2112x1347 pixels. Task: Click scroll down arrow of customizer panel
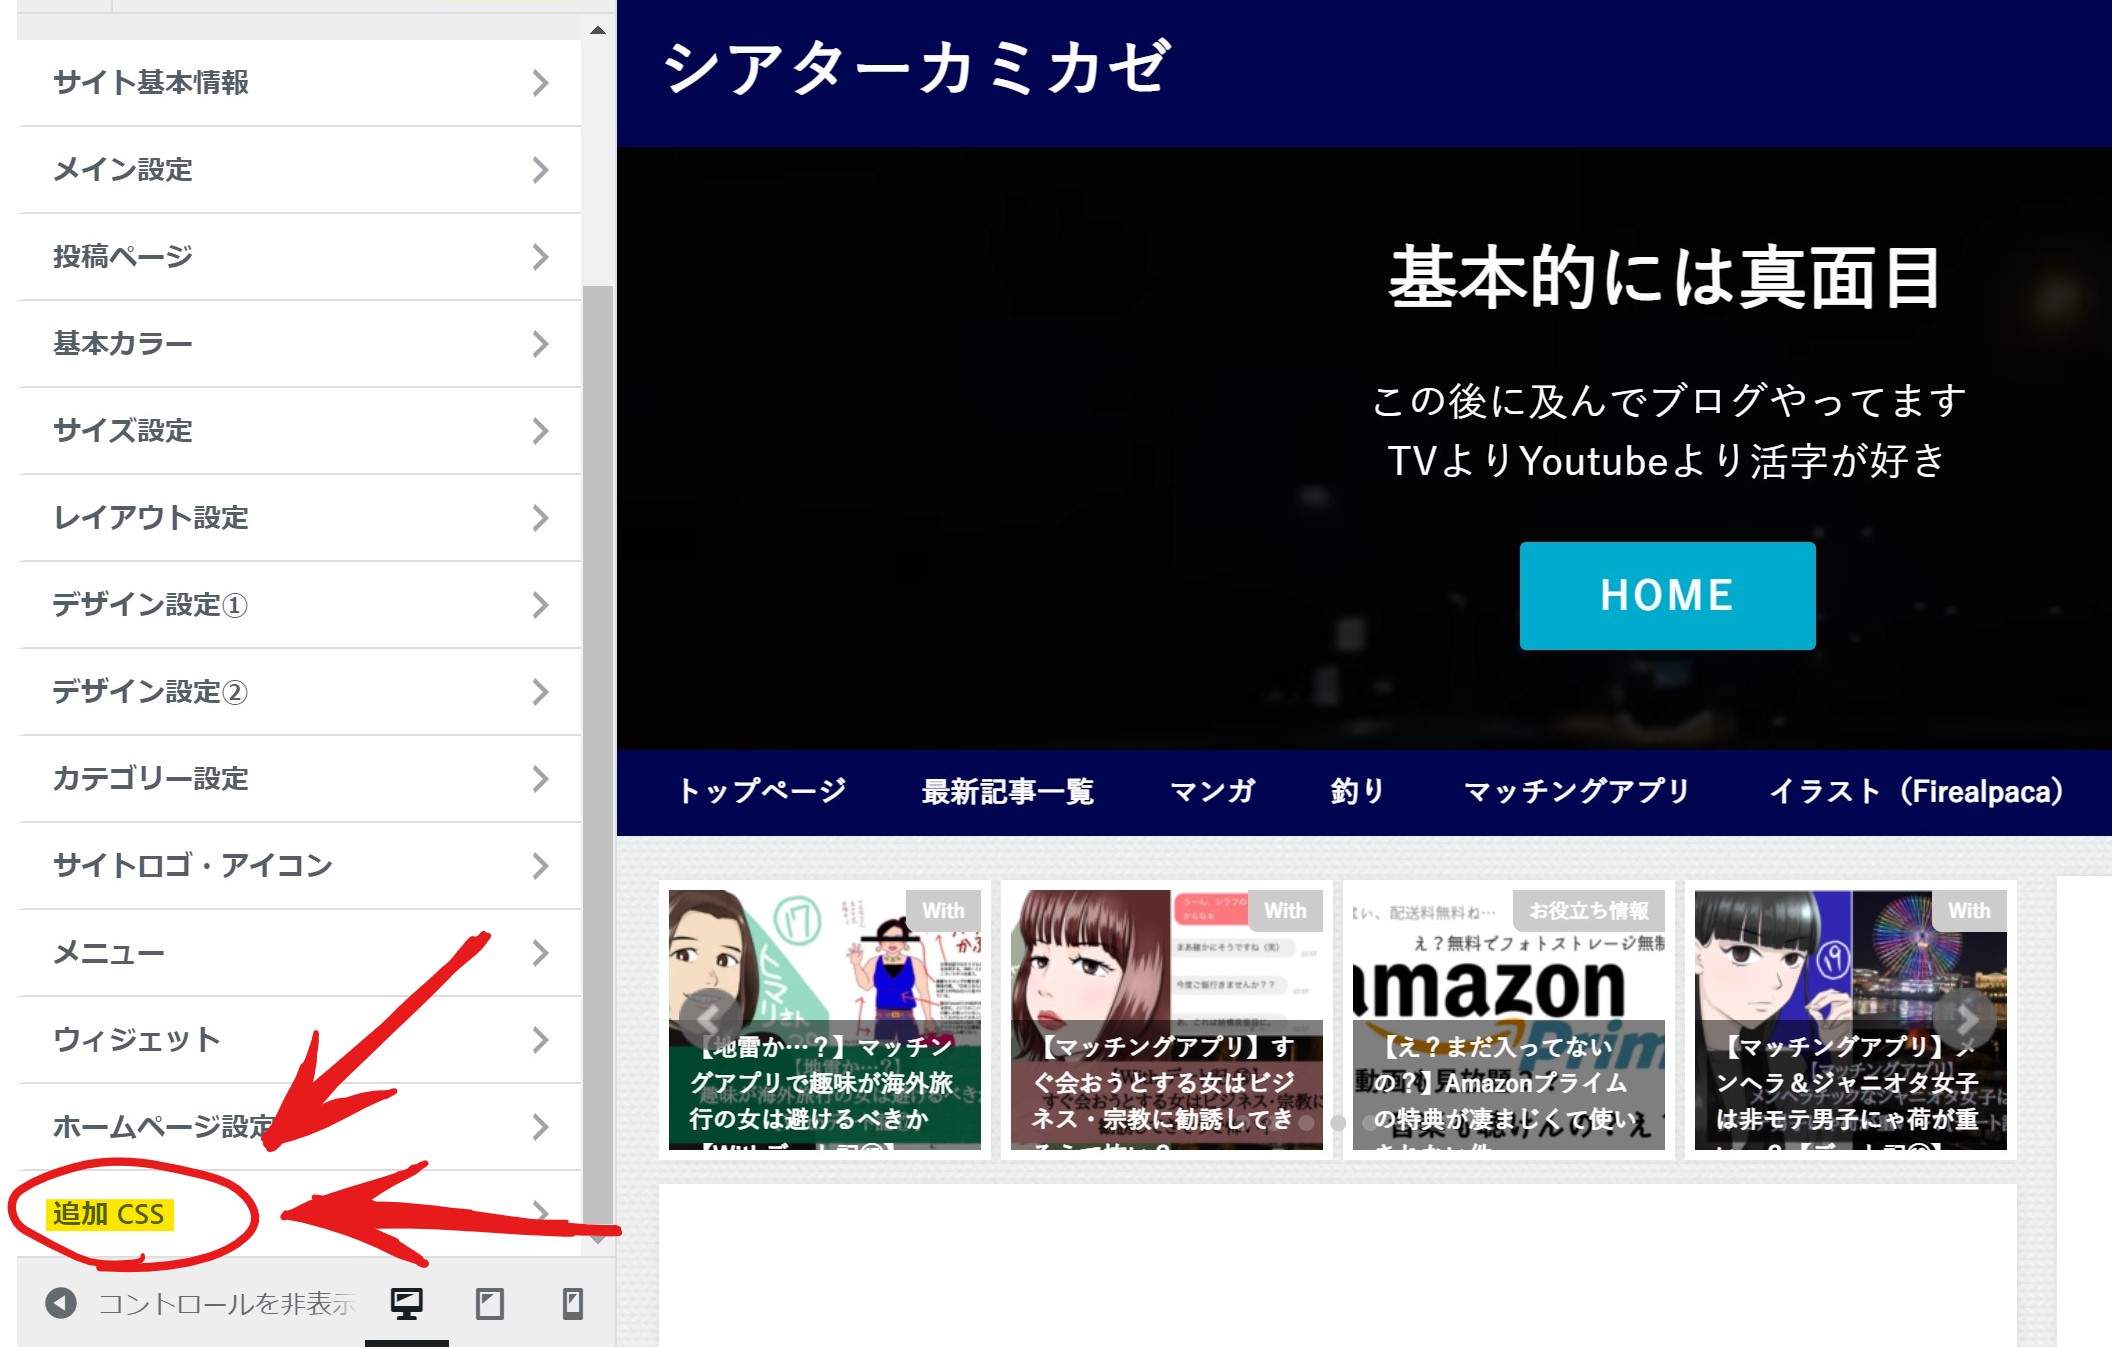pyautogui.click(x=598, y=1240)
